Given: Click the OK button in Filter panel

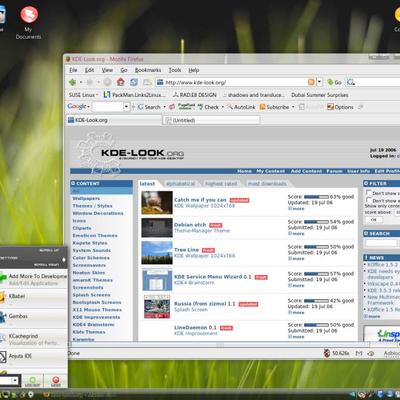Looking at the screenshot, I should pyautogui.click(x=374, y=220).
